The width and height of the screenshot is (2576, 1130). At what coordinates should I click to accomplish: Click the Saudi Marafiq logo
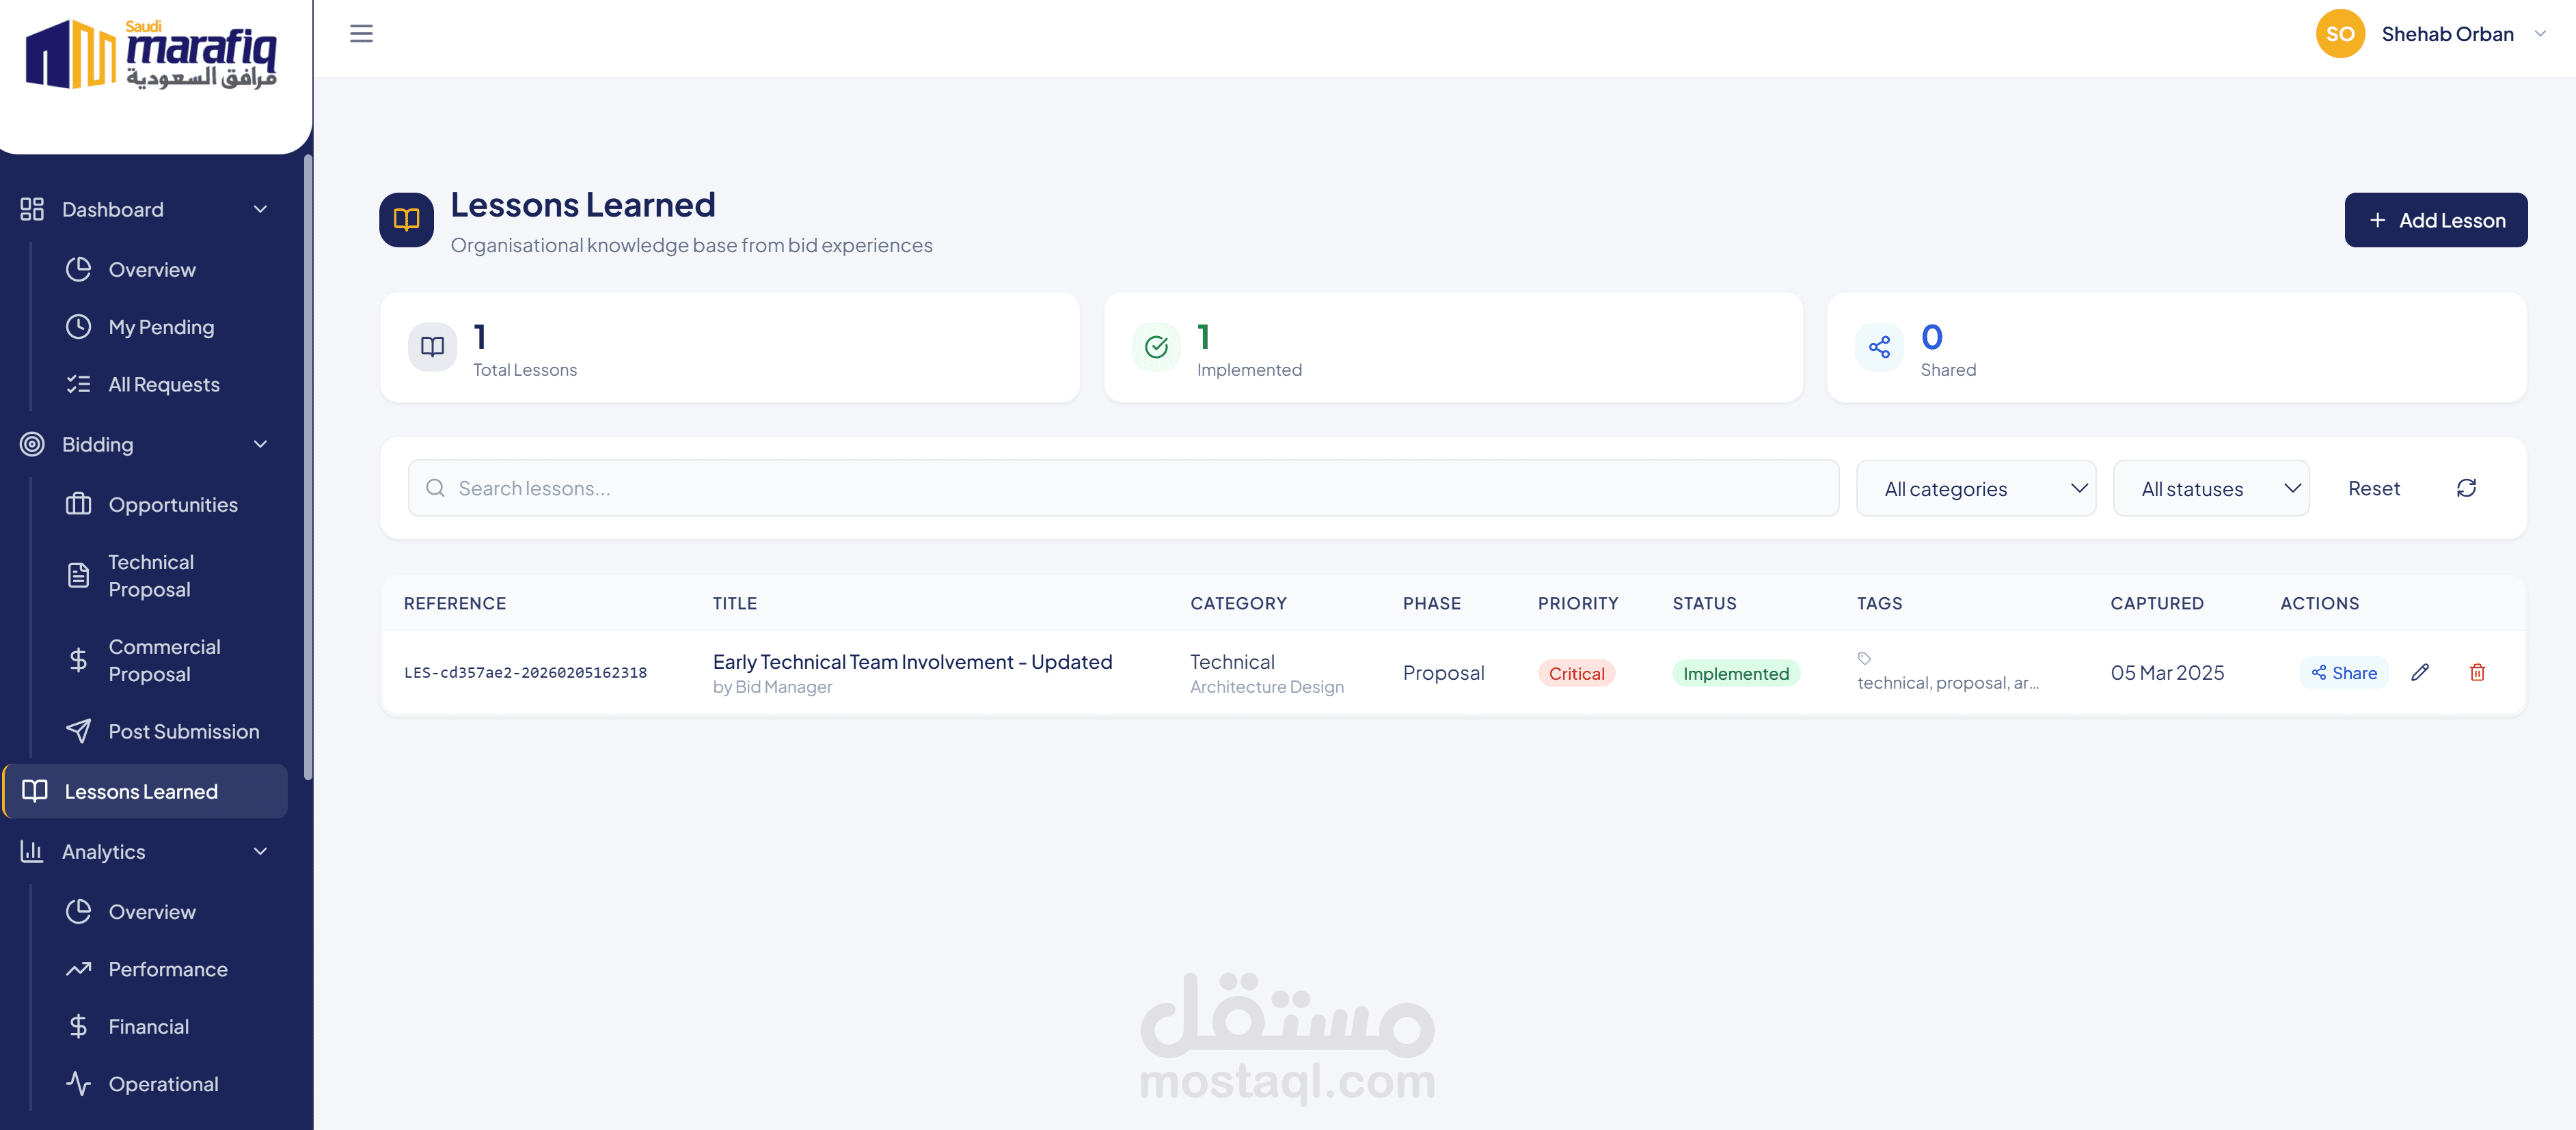pos(151,55)
